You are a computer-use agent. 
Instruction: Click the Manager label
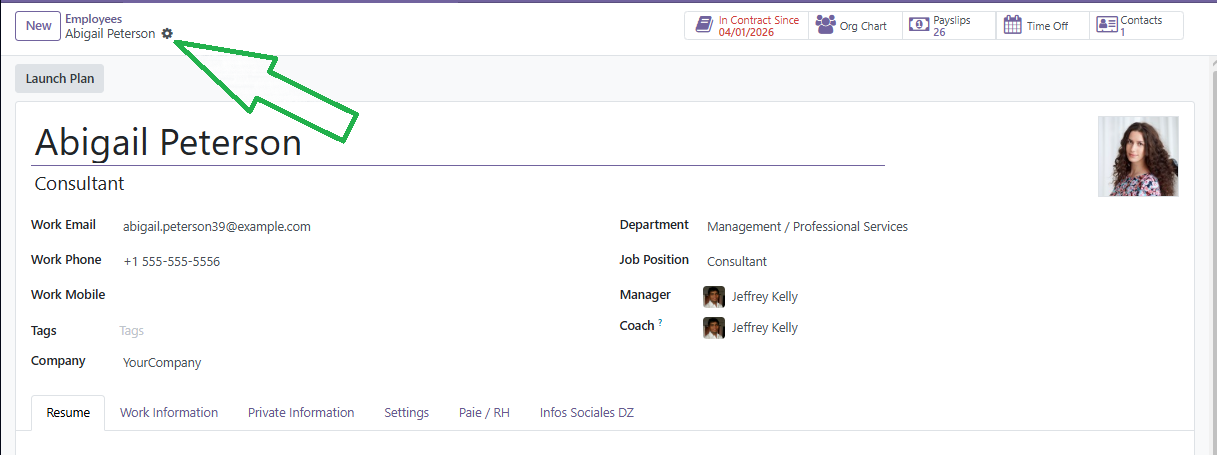click(x=645, y=295)
